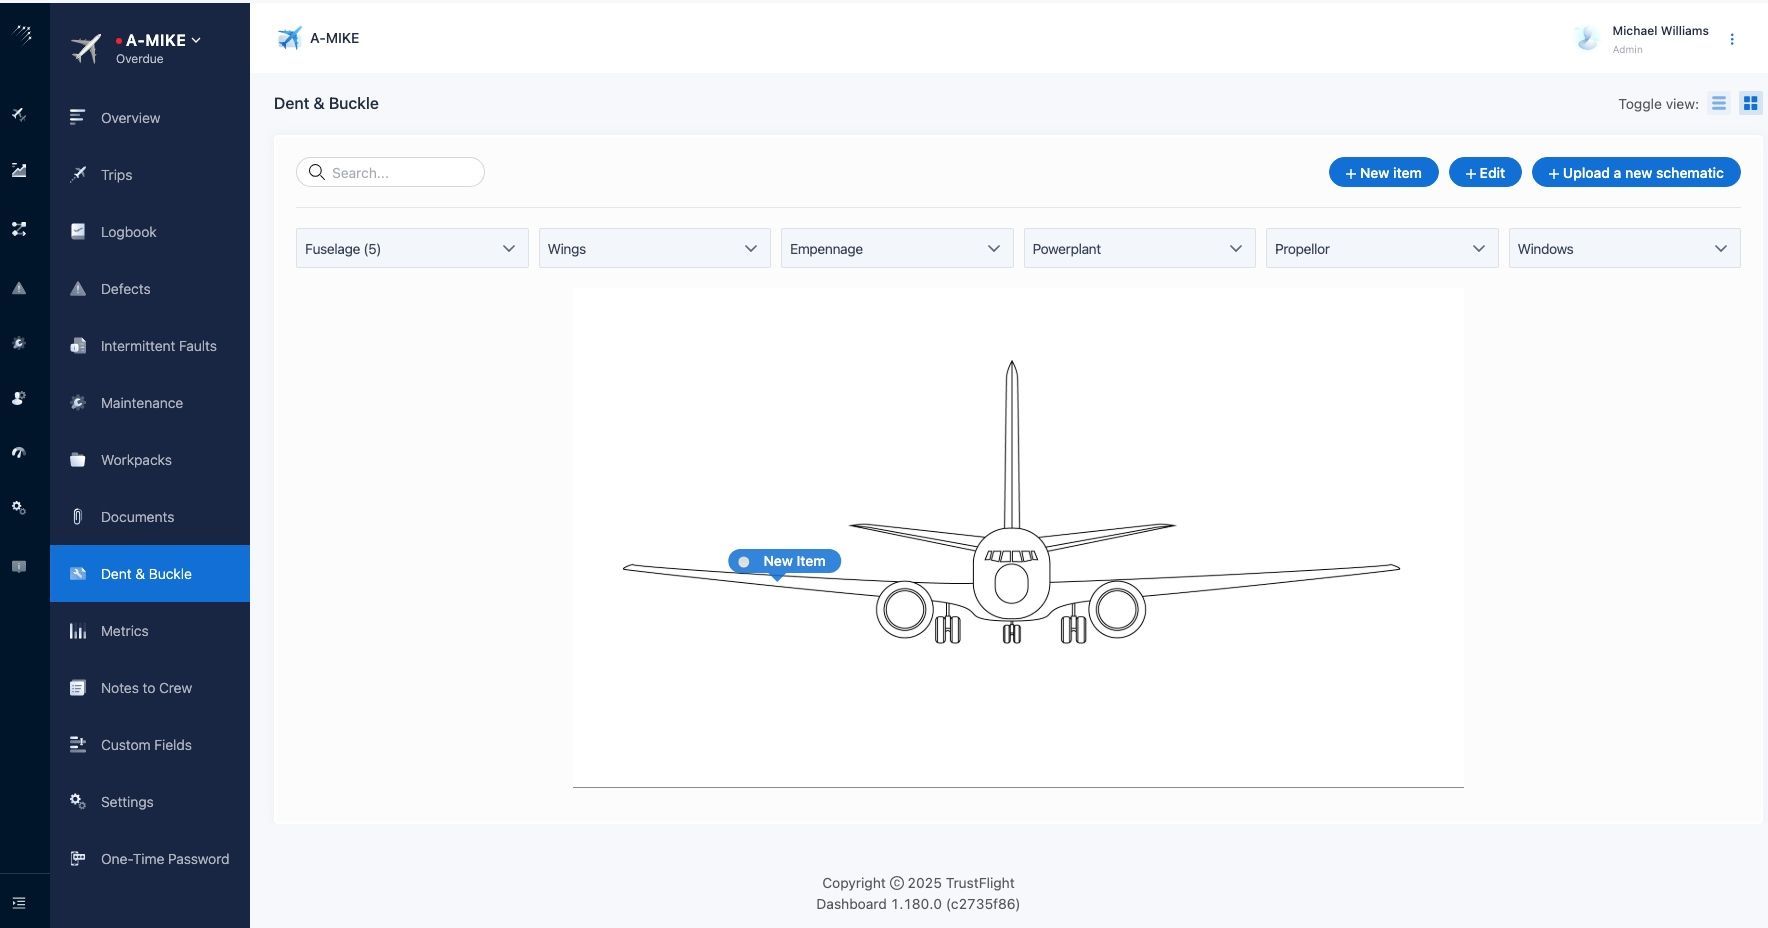Click Upload a new schematic button
The width and height of the screenshot is (1768, 928).
[1636, 172]
